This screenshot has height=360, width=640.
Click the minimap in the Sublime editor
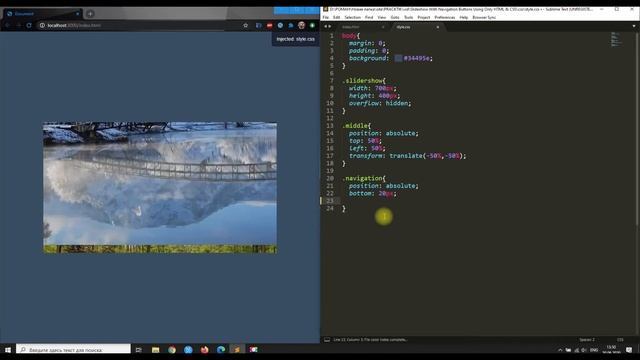[616, 39]
